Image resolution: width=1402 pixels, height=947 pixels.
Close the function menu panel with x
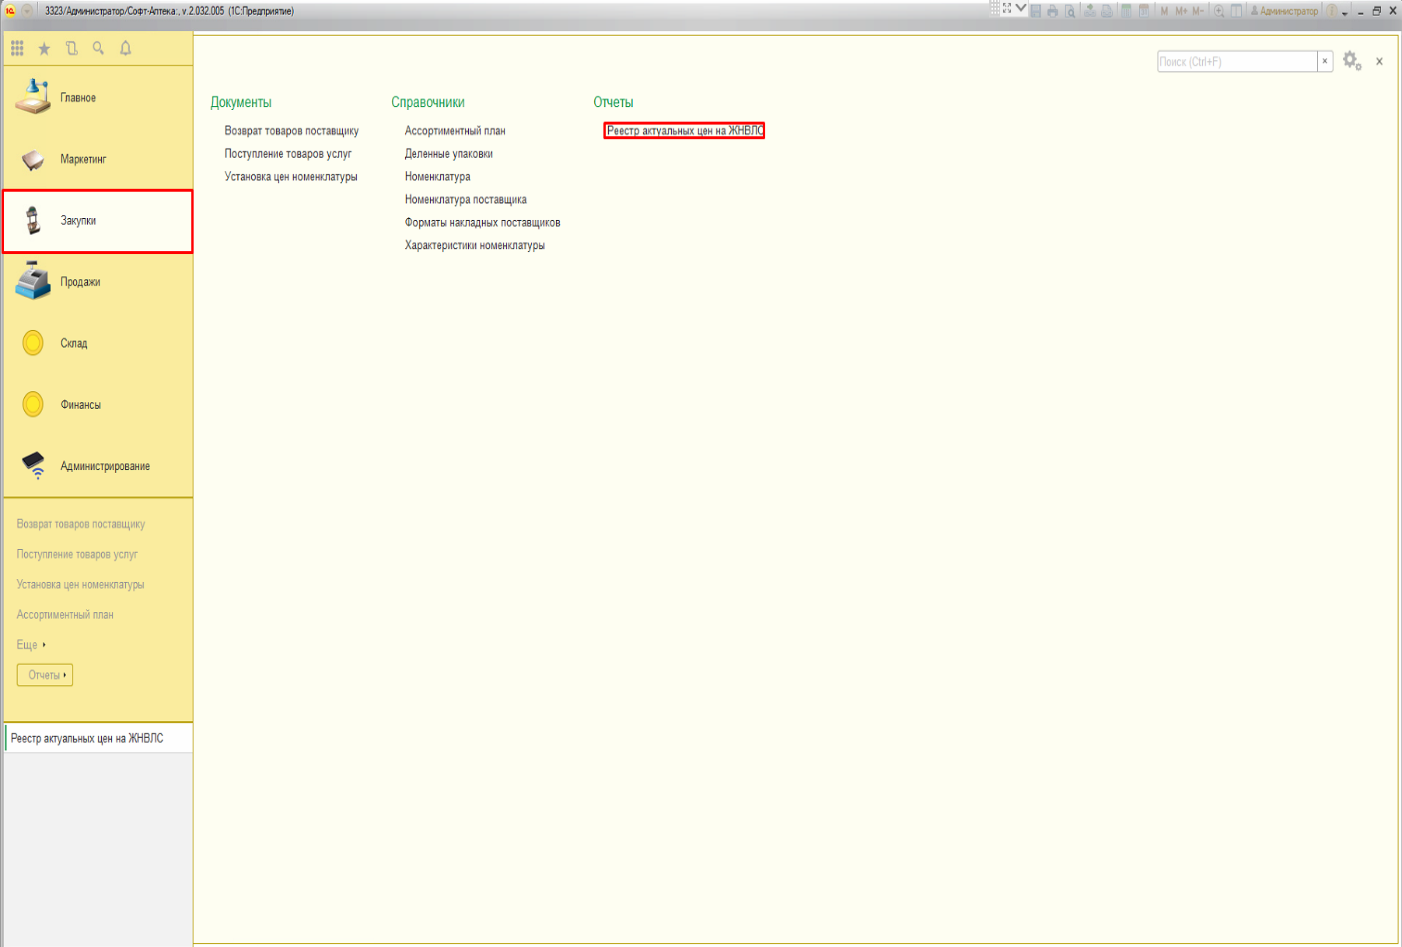pos(1379,61)
